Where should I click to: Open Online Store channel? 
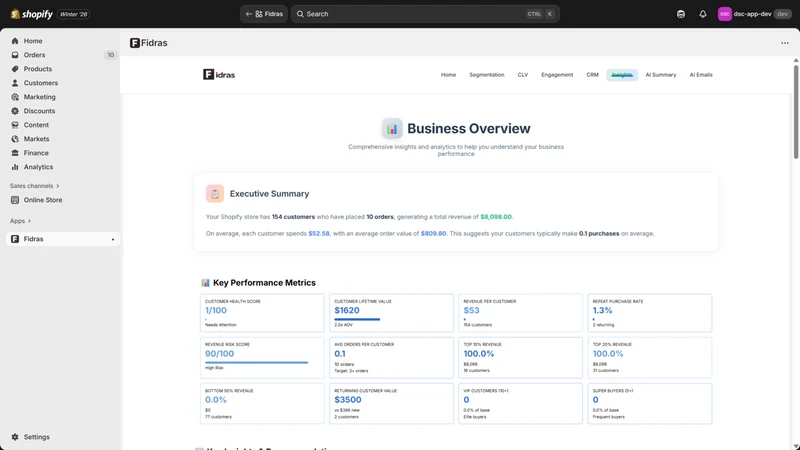[43, 200]
